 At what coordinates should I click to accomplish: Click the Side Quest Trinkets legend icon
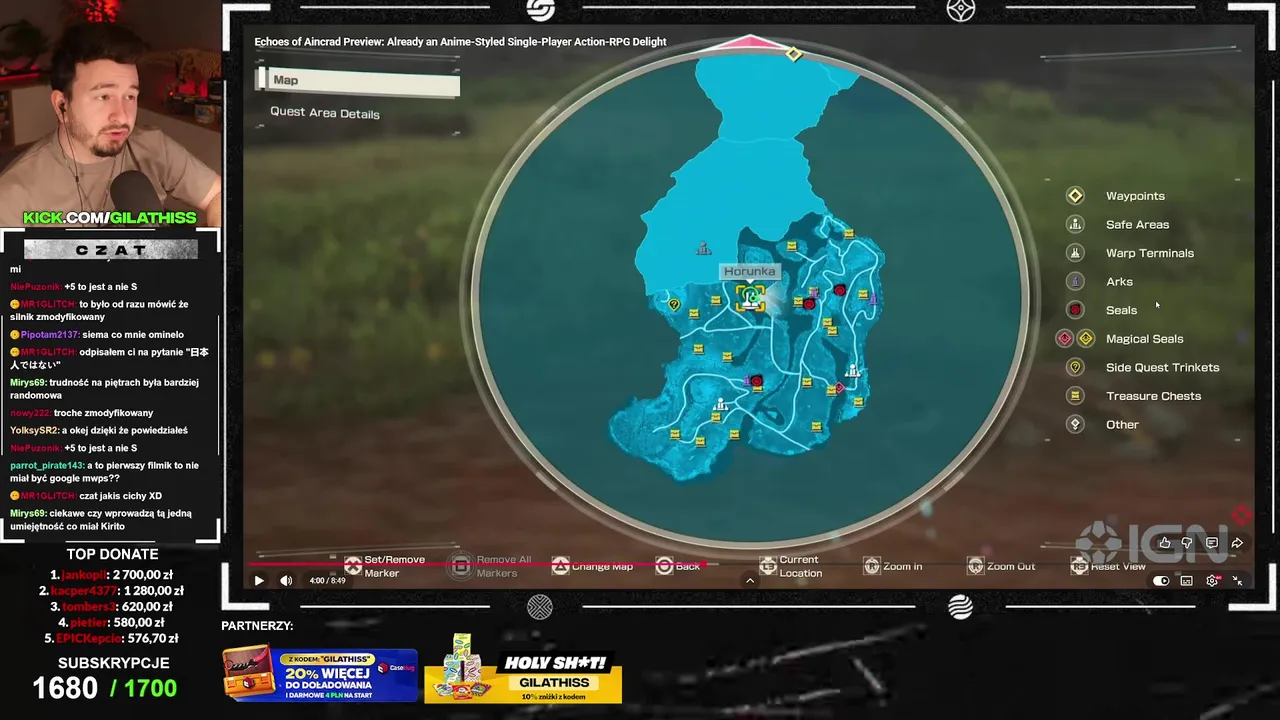[x=1075, y=367]
